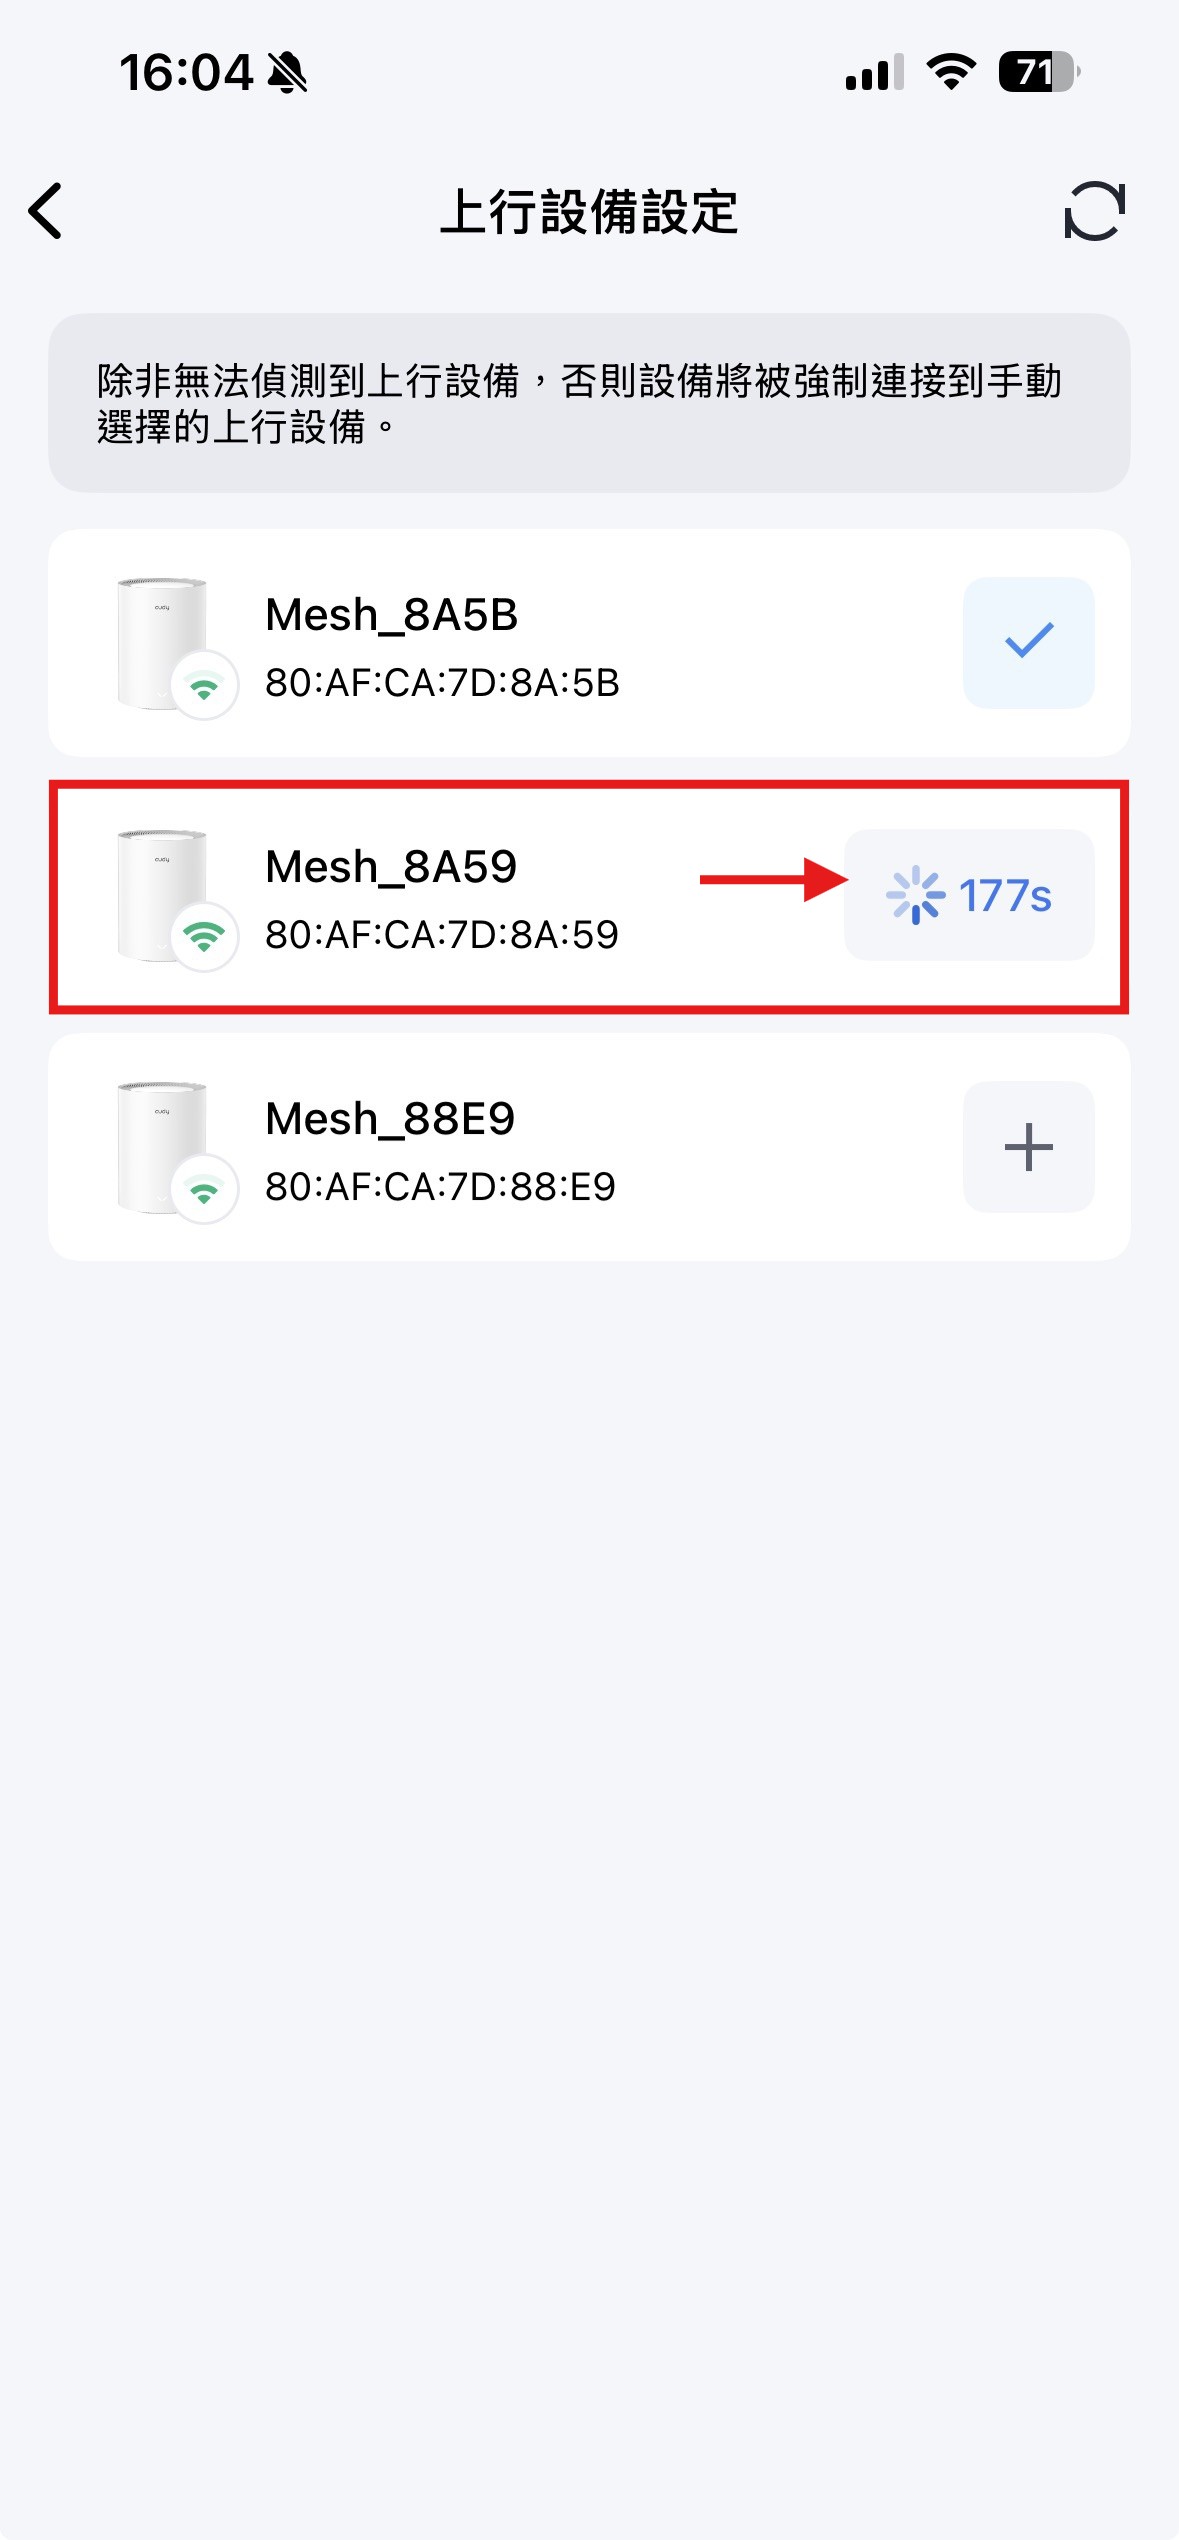
Task: Tap the plus button for Mesh_88E9
Action: point(1028,1146)
